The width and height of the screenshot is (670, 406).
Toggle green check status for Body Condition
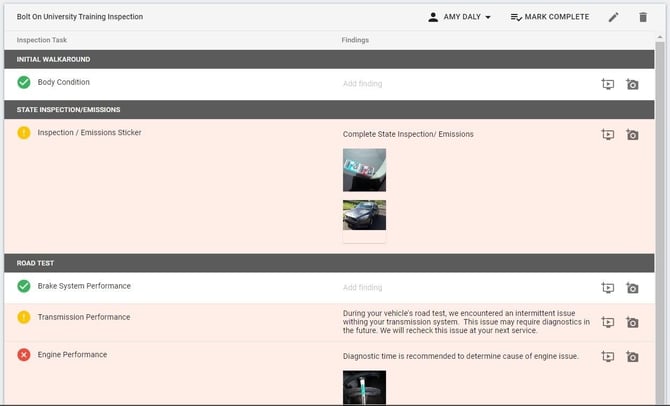[24, 82]
